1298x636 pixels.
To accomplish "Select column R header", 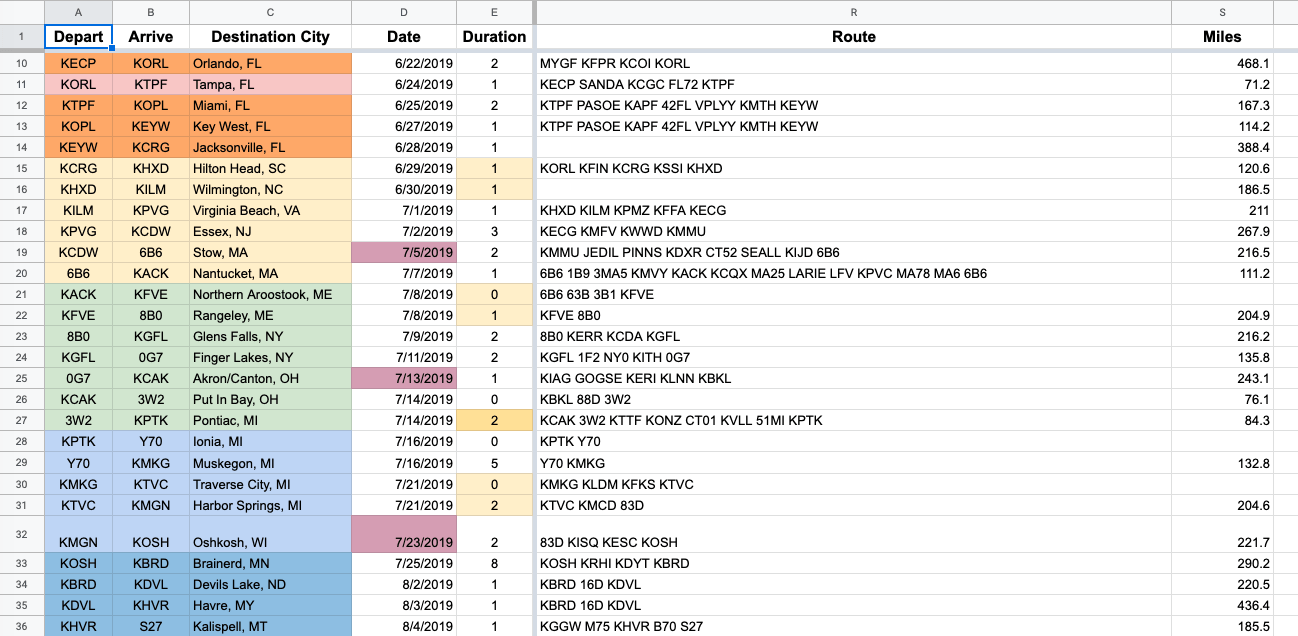I will 853,12.
